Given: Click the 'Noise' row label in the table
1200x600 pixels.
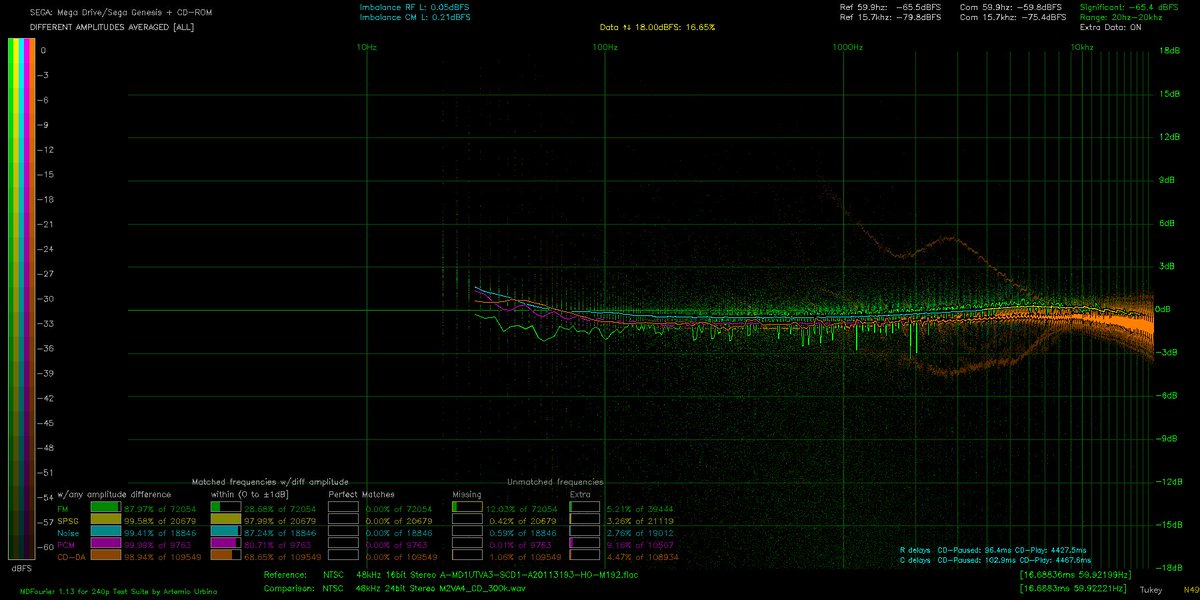Looking at the screenshot, I should point(69,532).
